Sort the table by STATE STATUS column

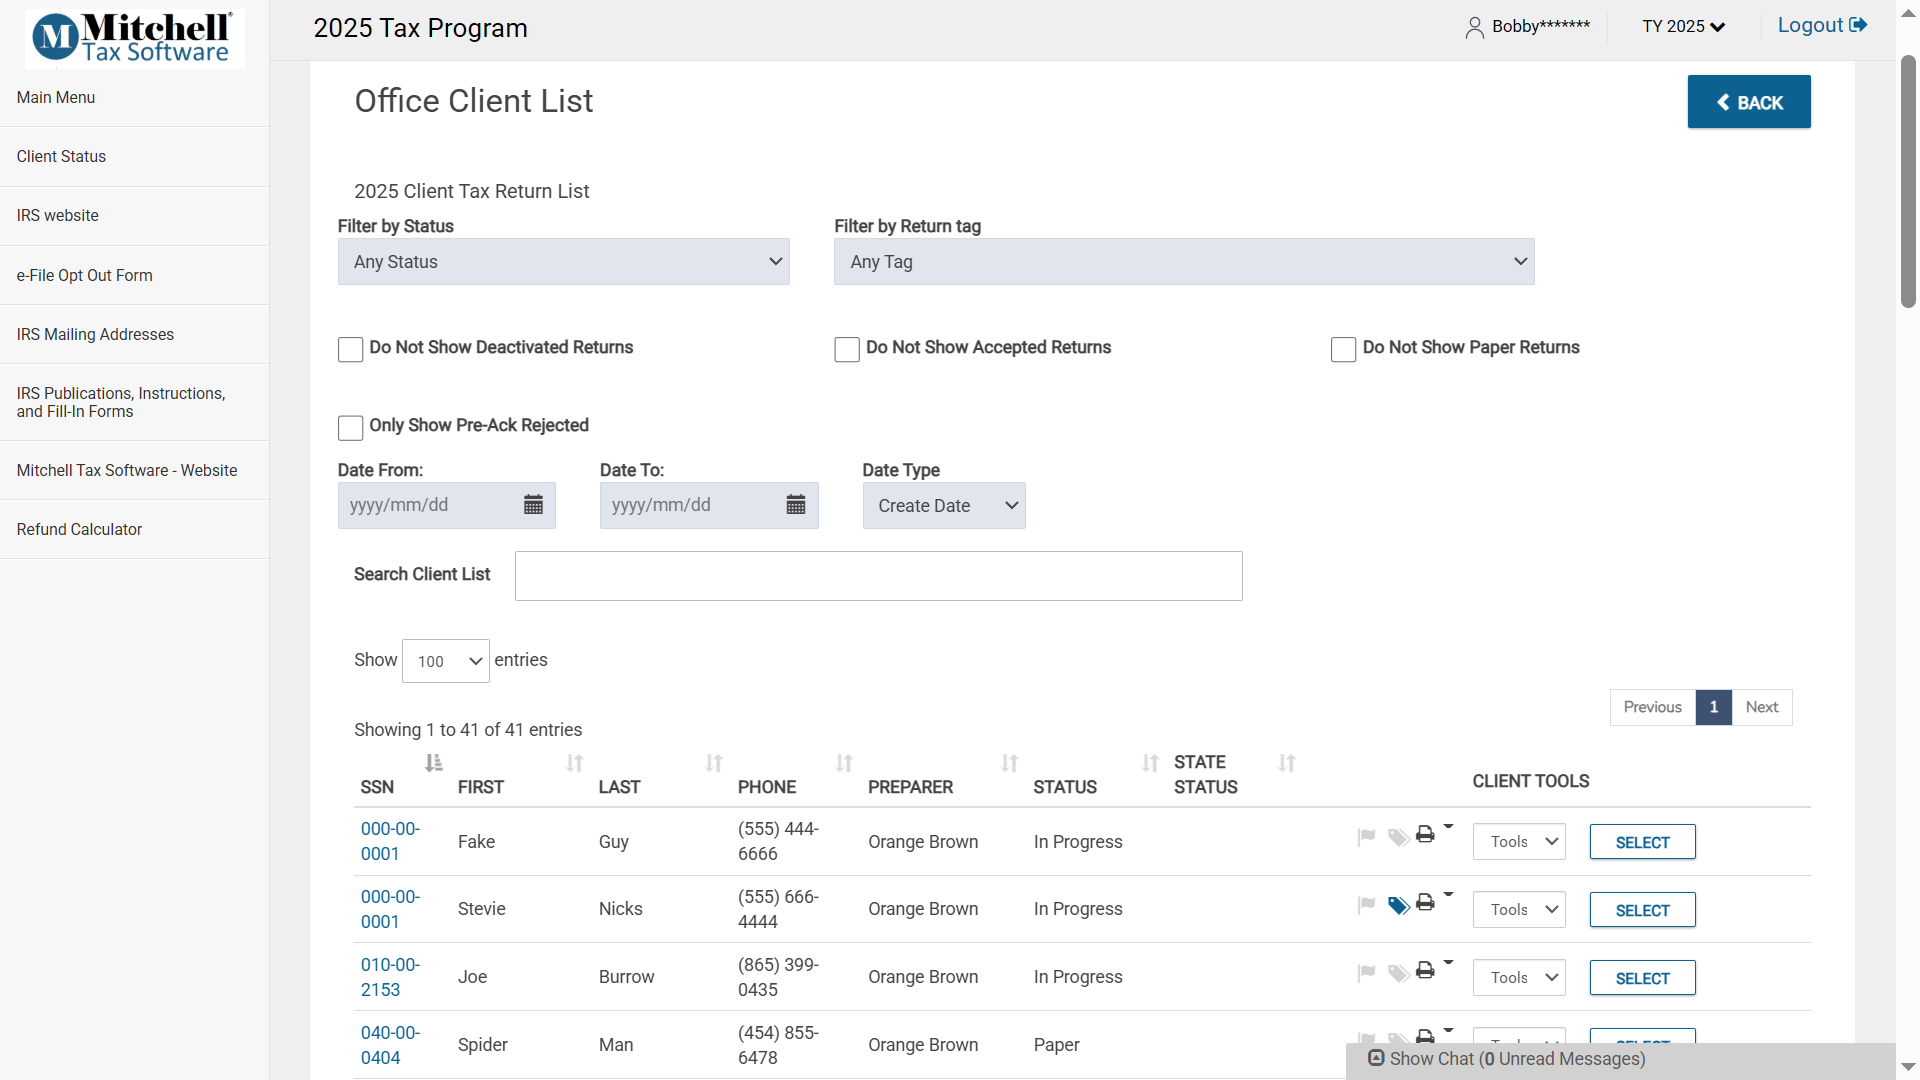(1286, 763)
